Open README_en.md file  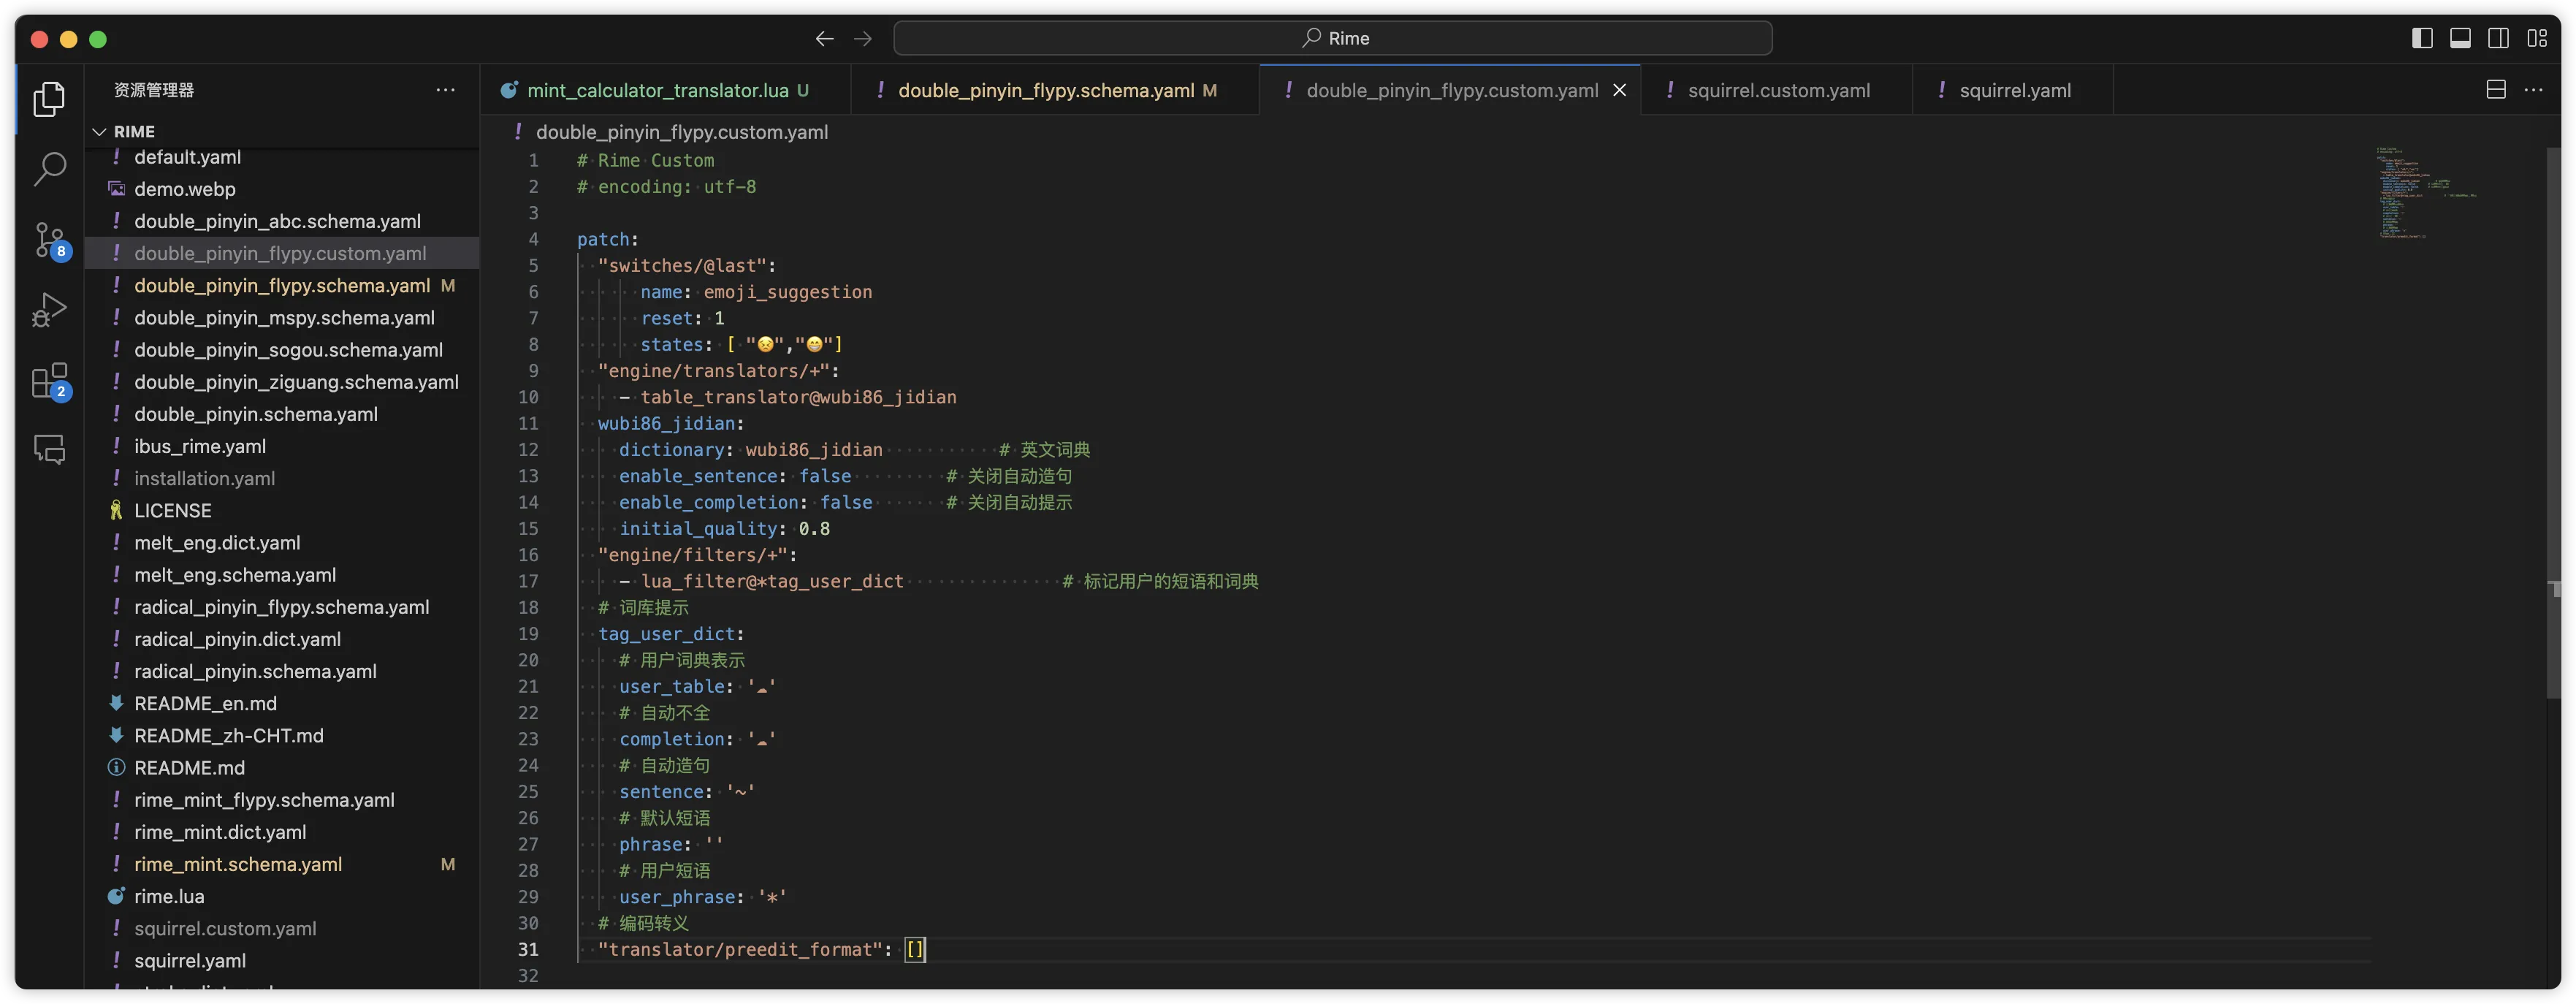[205, 703]
